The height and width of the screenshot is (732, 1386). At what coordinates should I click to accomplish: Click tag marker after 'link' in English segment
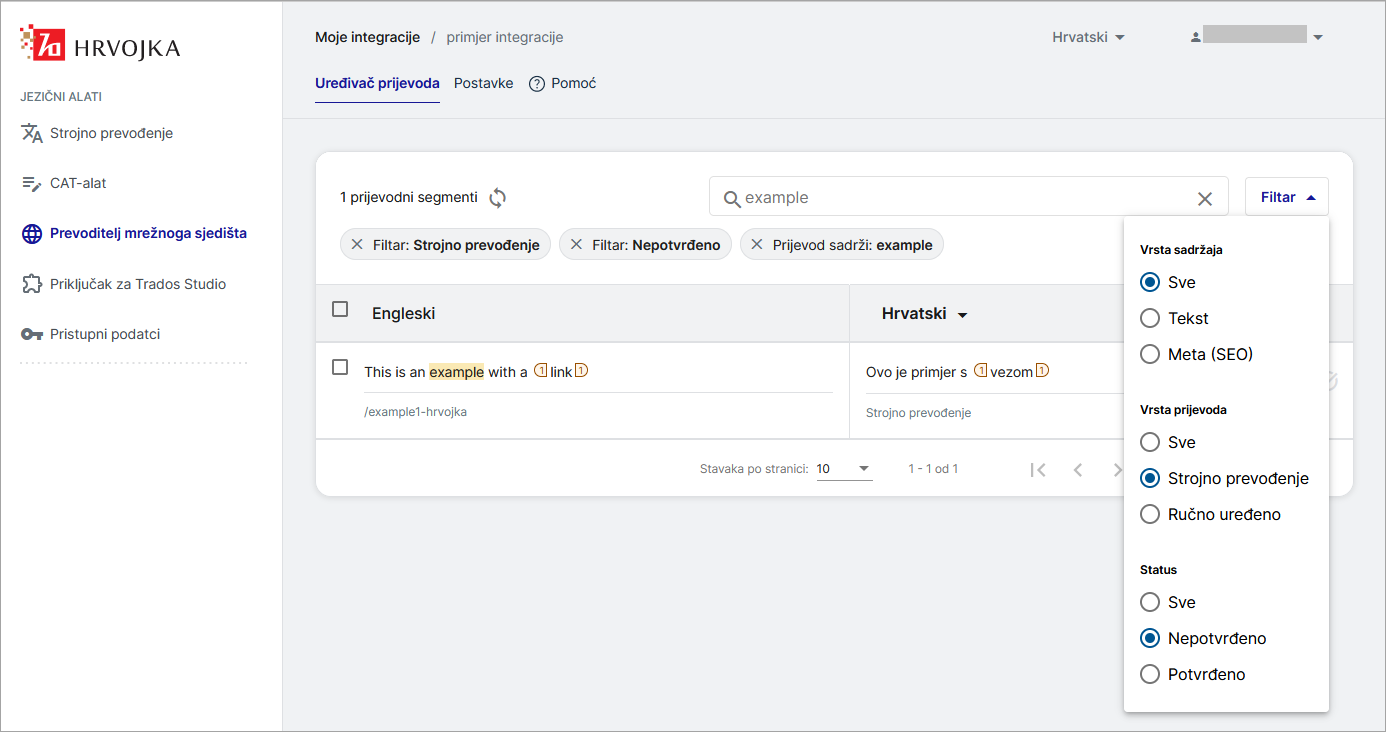pyautogui.click(x=581, y=371)
